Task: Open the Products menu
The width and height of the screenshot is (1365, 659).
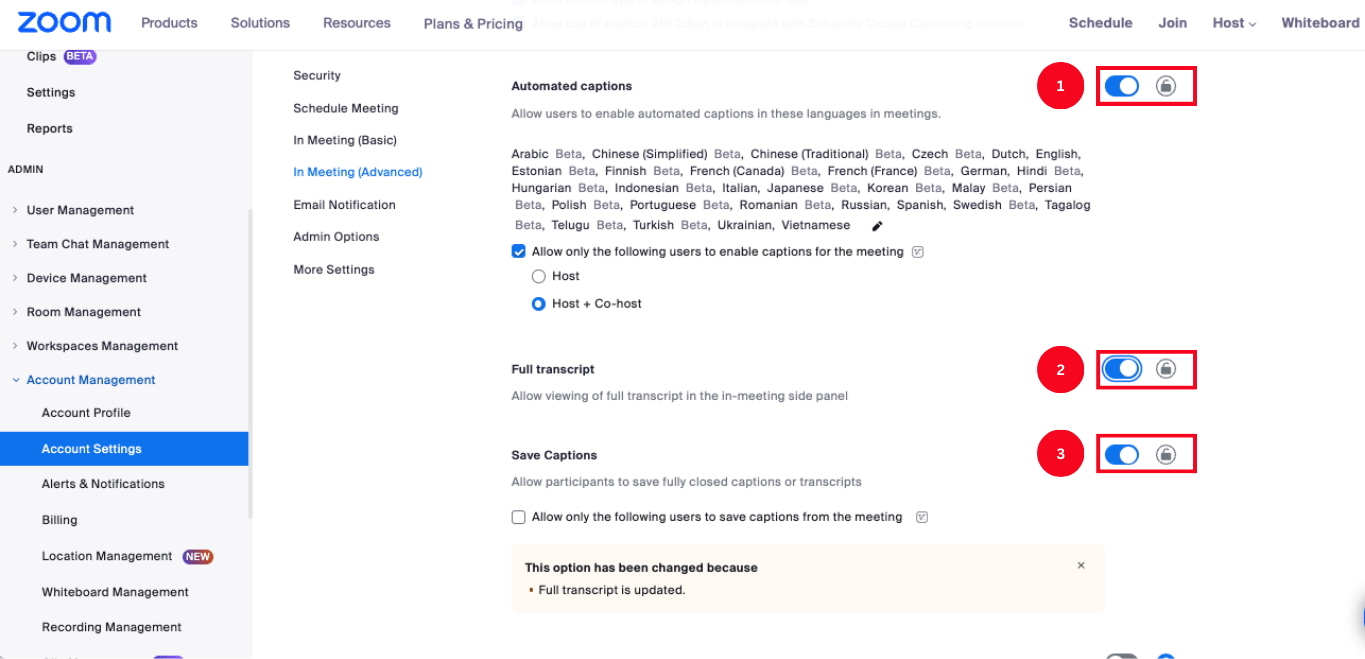Action: [169, 22]
